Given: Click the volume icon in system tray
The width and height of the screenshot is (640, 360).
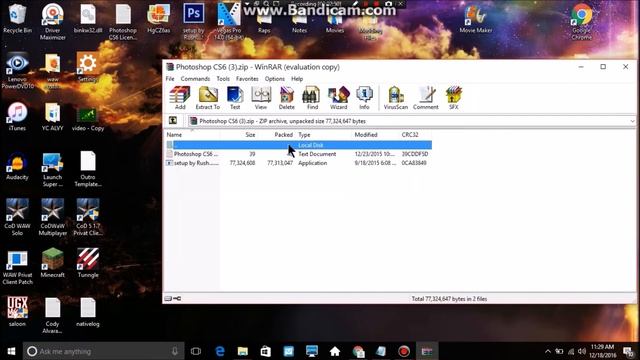Looking at the screenshot, I should pyautogui.click(x=582, y=351).
